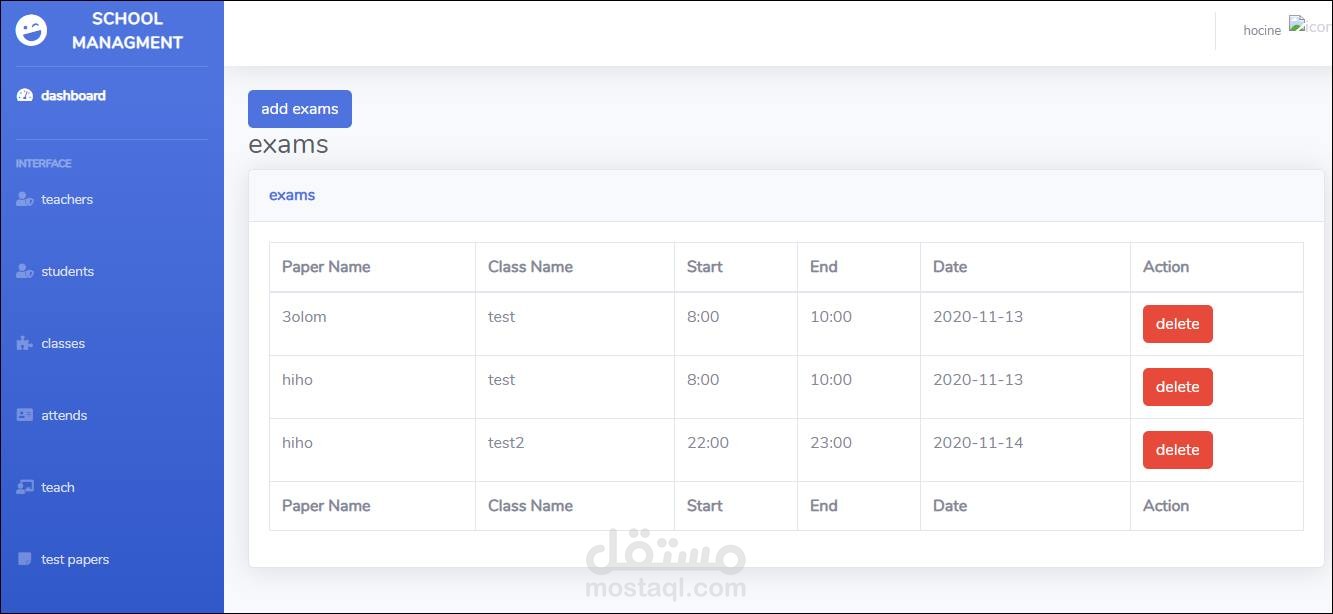The image size is (1333, 614).
Task: Click the teach chalkboard icon
Action: [x=25, y=488]
